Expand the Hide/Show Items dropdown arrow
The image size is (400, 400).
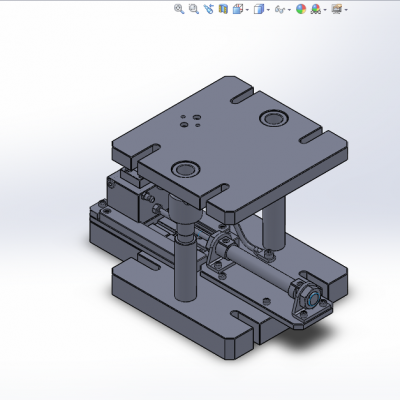click(289, 10)
